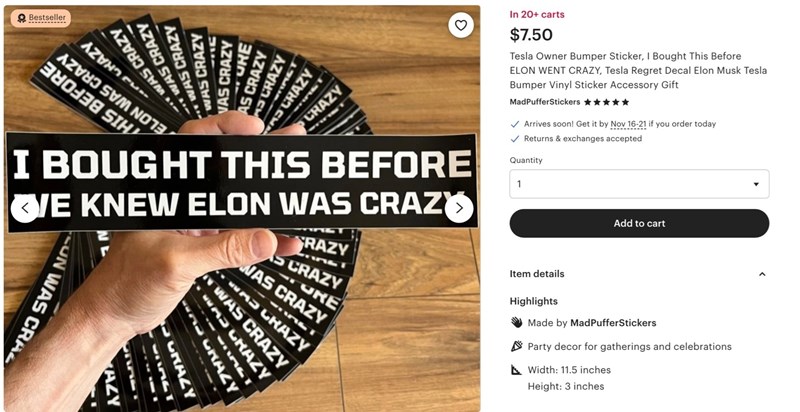This screenshot has height=412, width=800.
Task: Click the five-star rating next to shop name
Action: [607, 102]
